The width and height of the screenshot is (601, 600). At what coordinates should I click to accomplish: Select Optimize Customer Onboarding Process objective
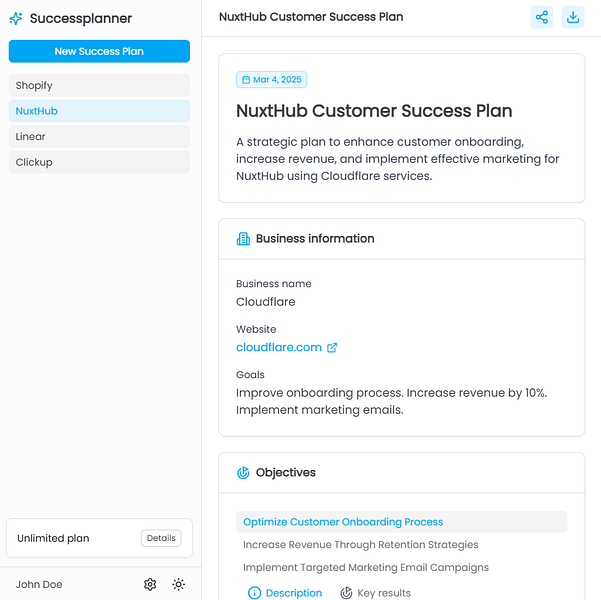point(401,521)
